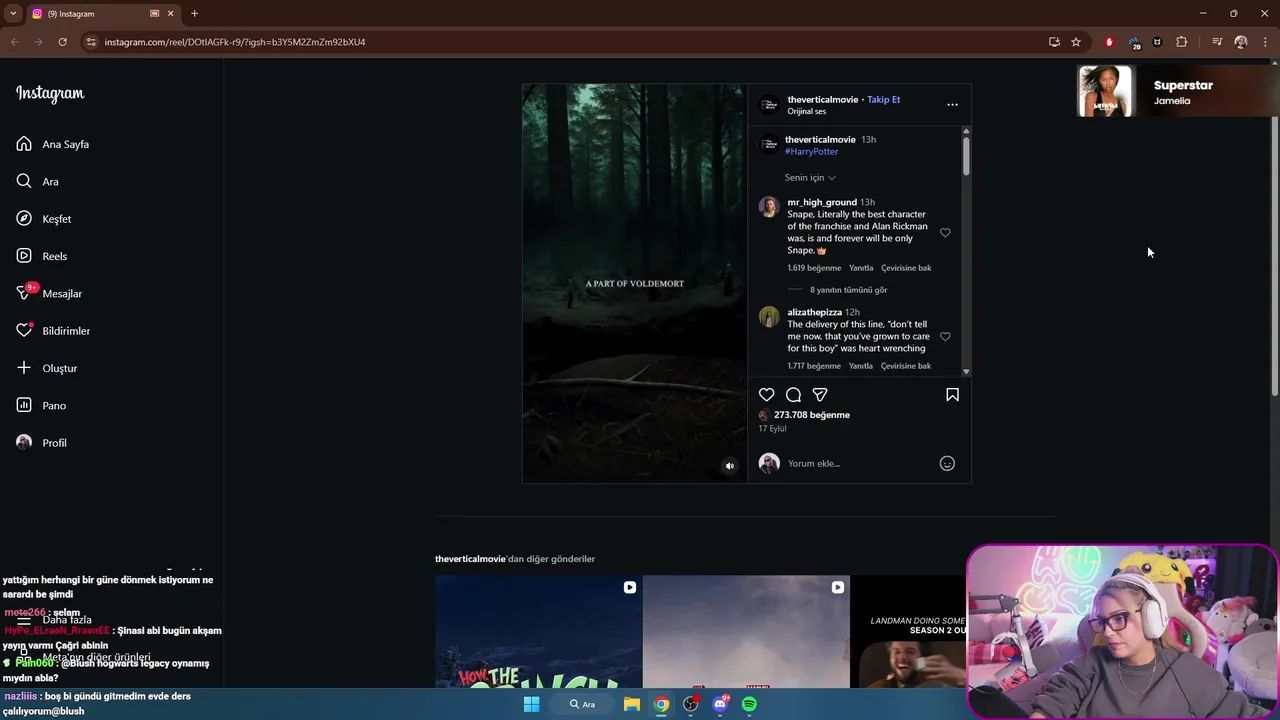Click the comment bubble icon

point(793,395)
